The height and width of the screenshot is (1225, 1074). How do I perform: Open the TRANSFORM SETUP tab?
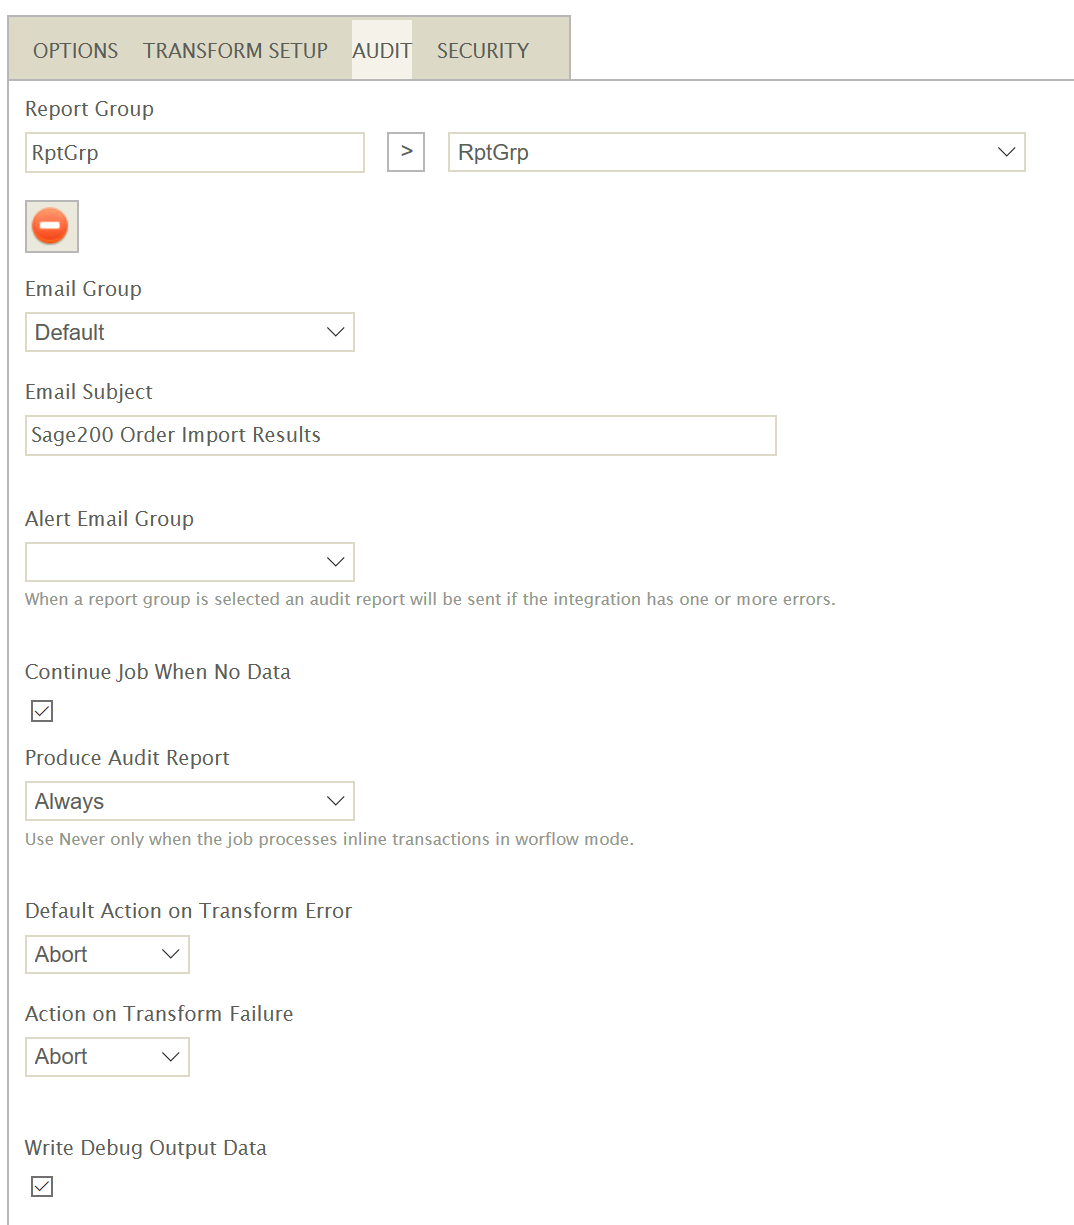click(x=235, y=50)
